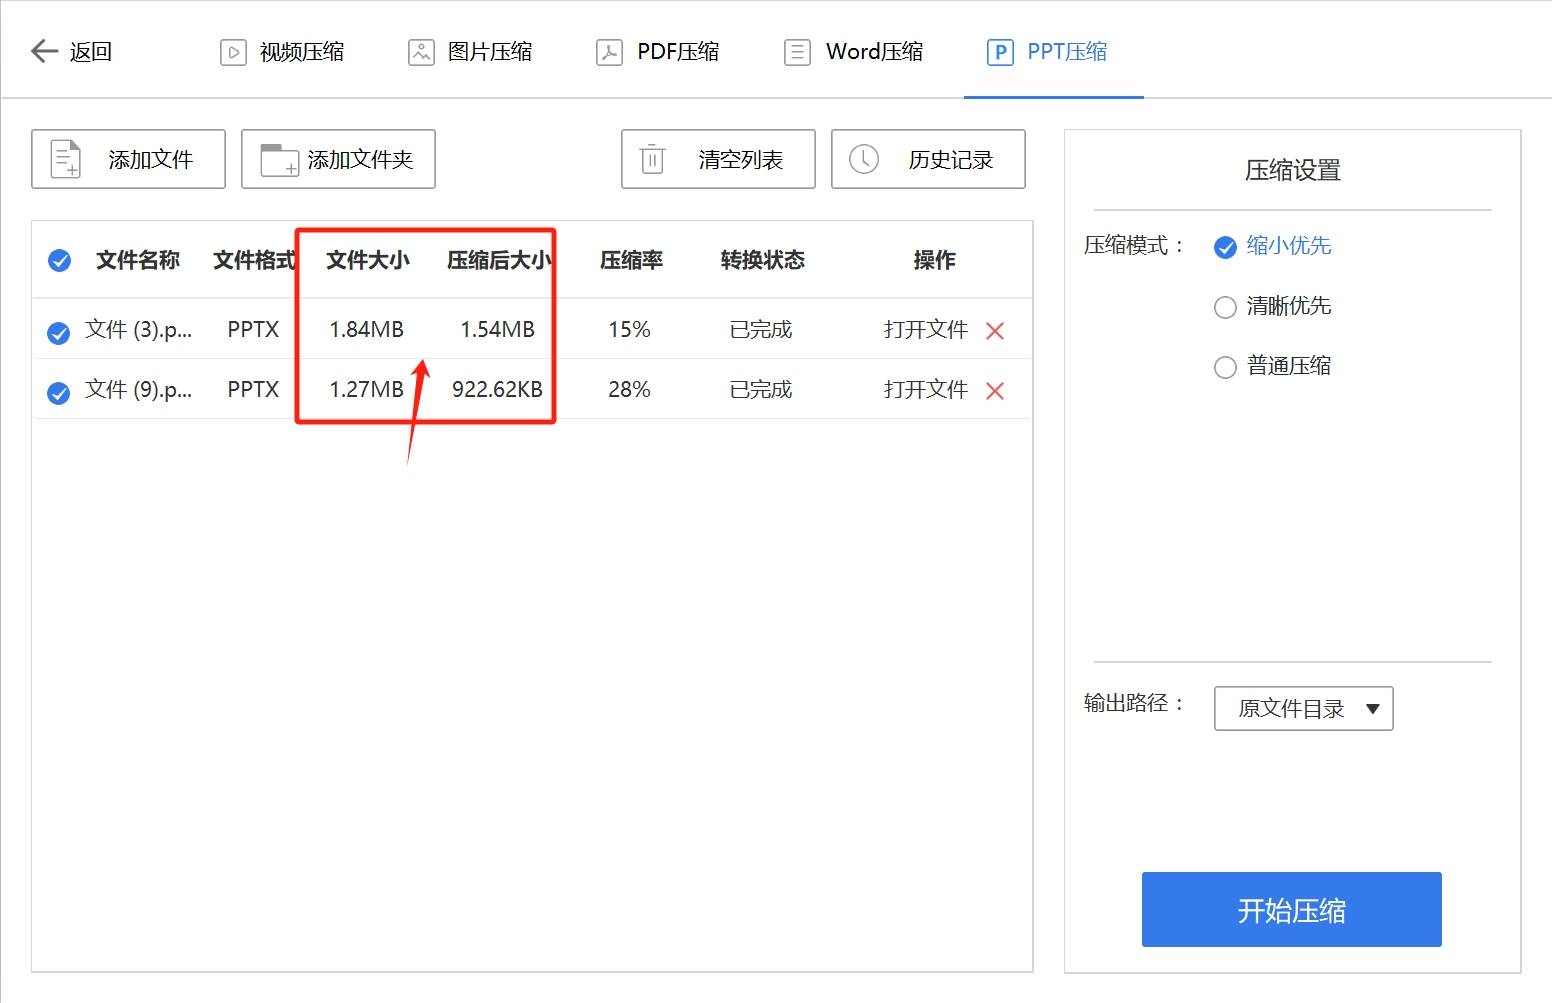Screen dimensions: 1552x1003
Task: Click the 添加文件夹 button
Action: point(338,159)
